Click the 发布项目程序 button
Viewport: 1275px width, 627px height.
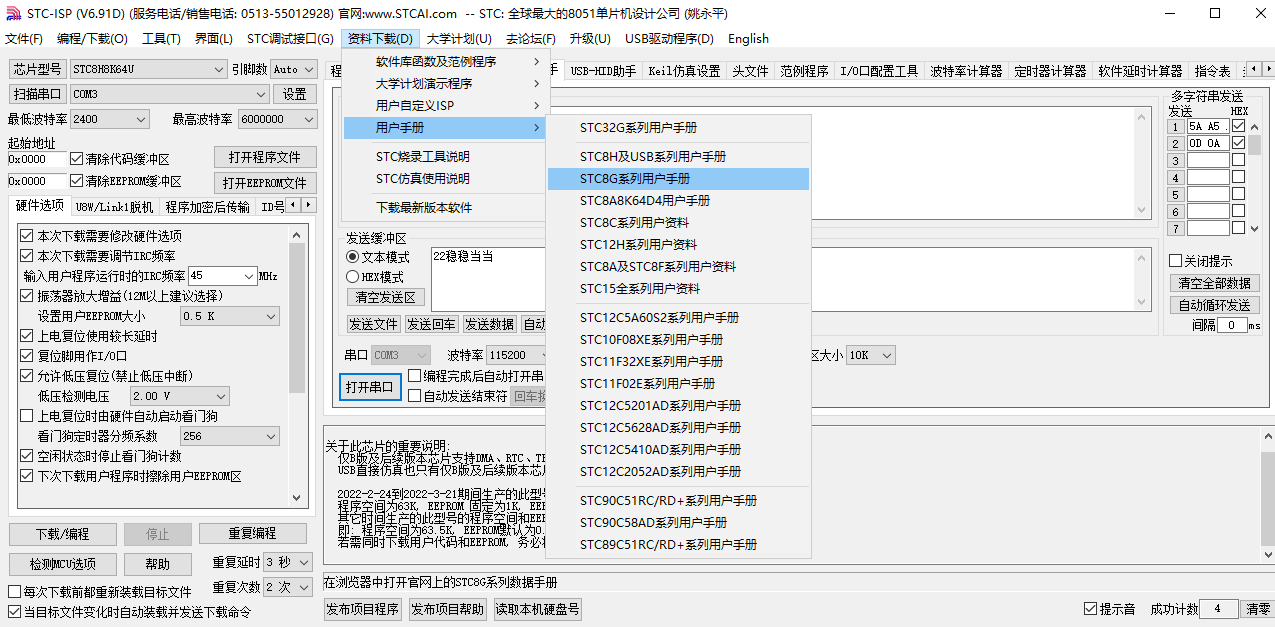point(362,609)
